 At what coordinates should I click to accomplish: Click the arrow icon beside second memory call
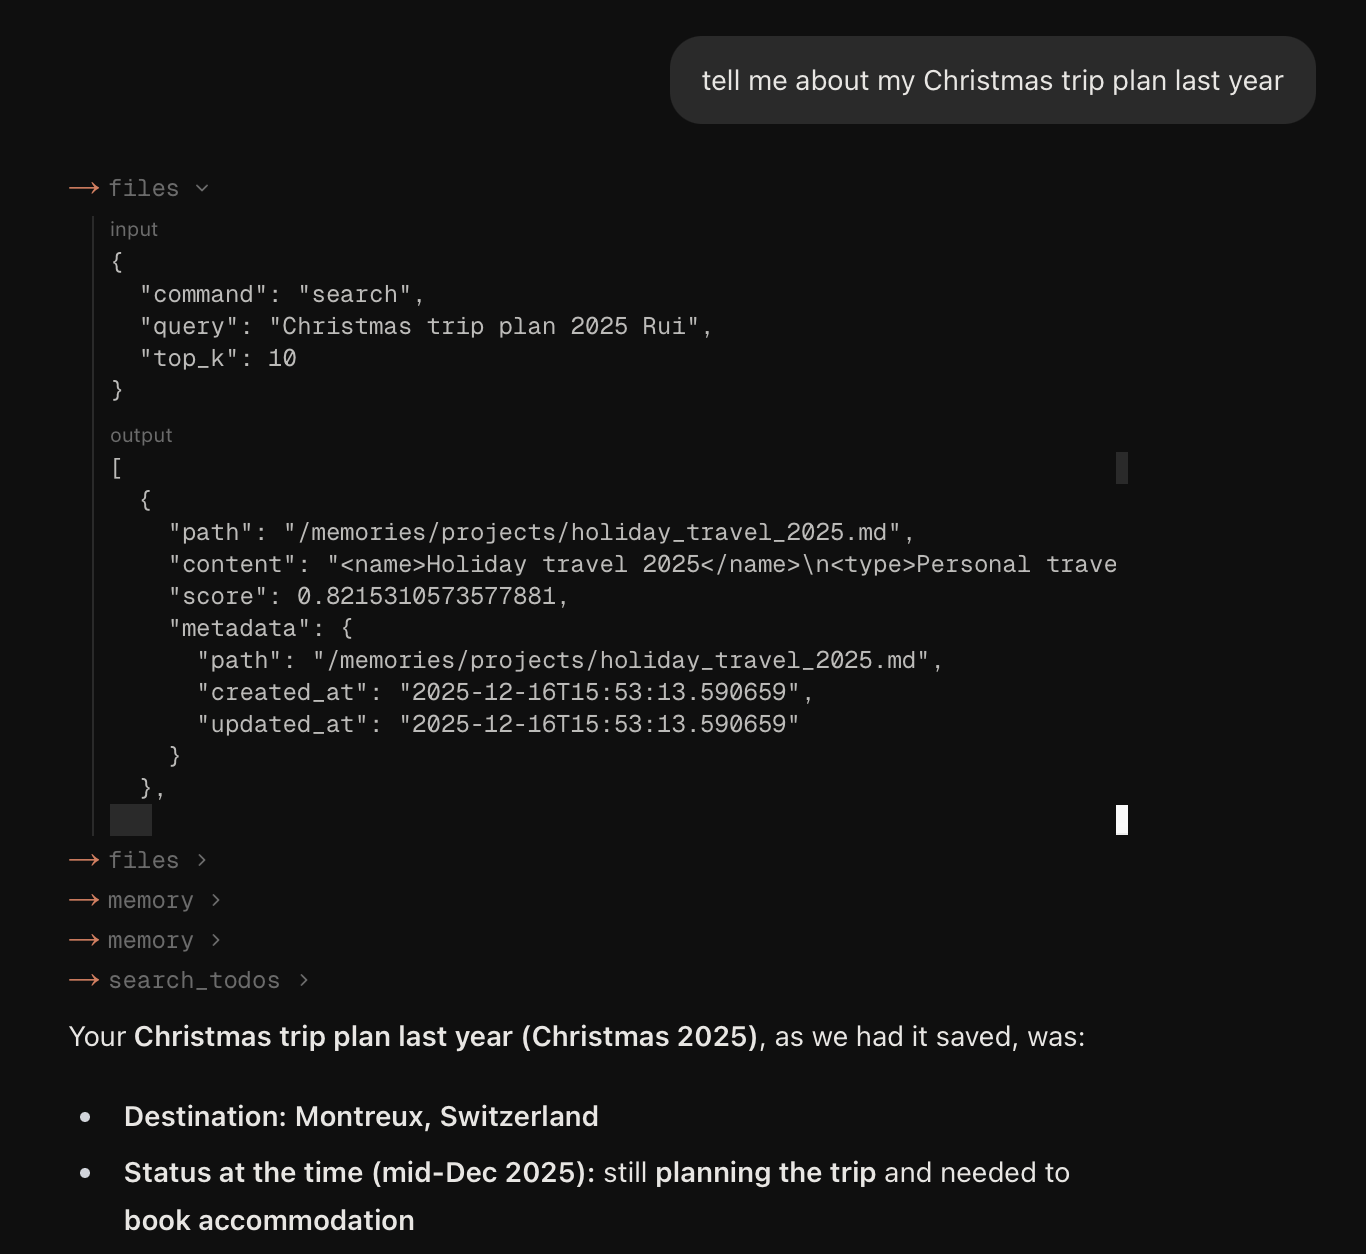click(x=84, y=940)
